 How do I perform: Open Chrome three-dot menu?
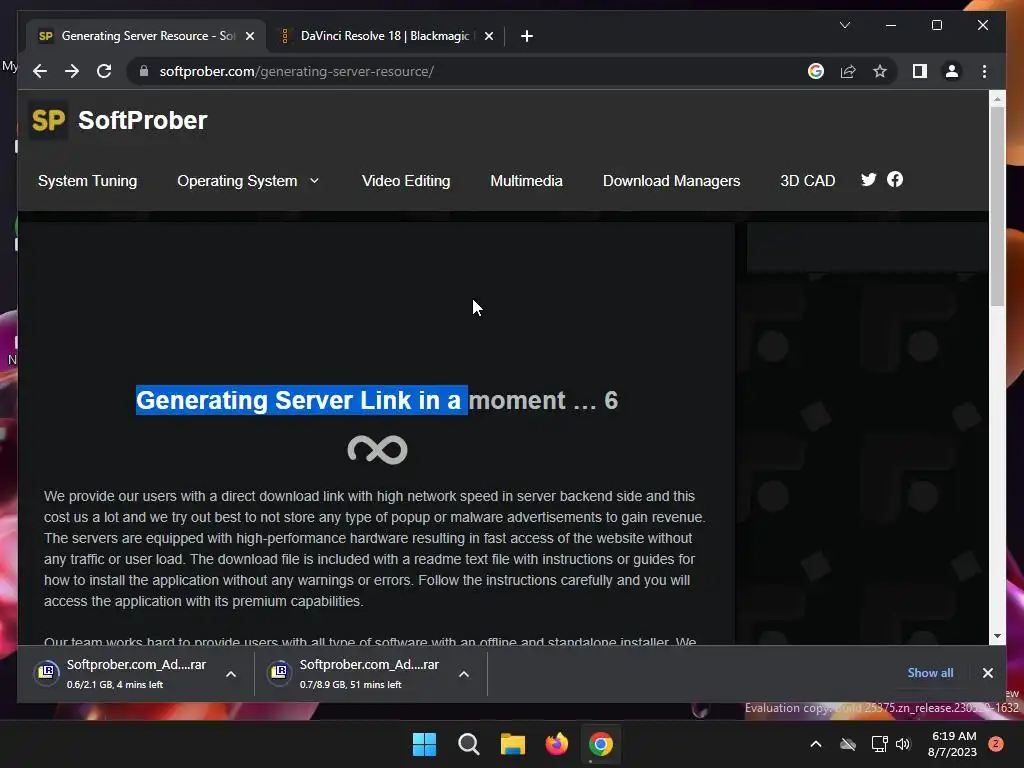click(x=984, y=71)
